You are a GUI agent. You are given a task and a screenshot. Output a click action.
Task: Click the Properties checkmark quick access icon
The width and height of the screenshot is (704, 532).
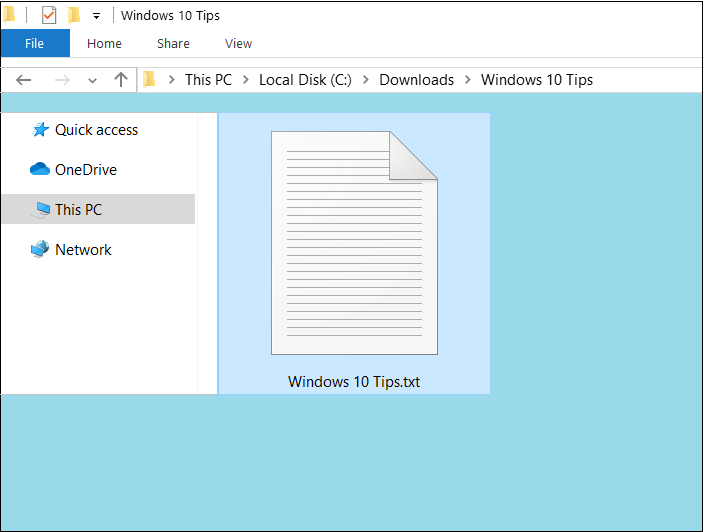coord(49,16)
